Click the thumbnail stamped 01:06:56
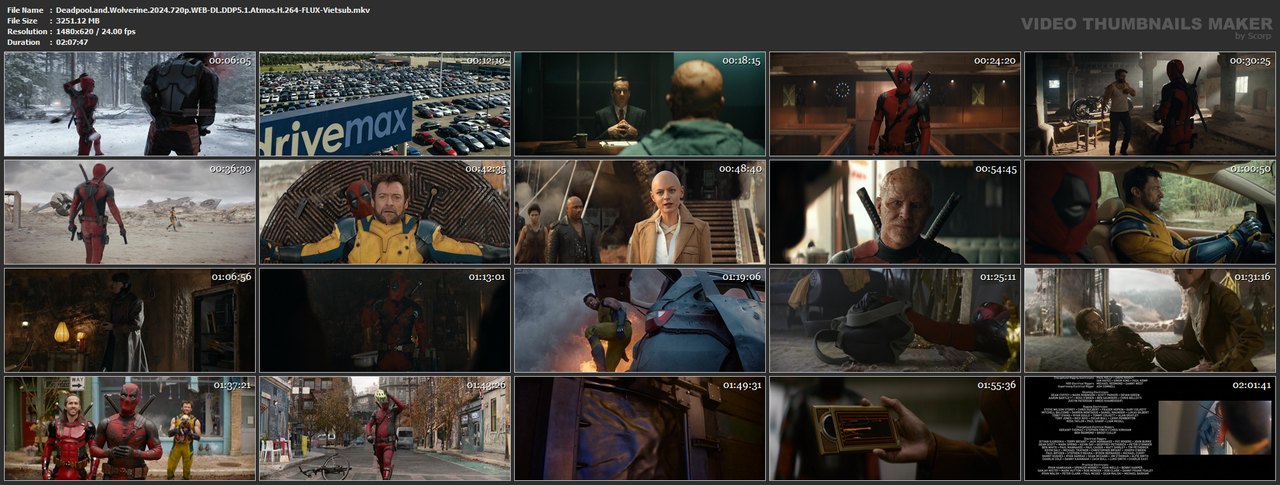 (x=130, y=320)
